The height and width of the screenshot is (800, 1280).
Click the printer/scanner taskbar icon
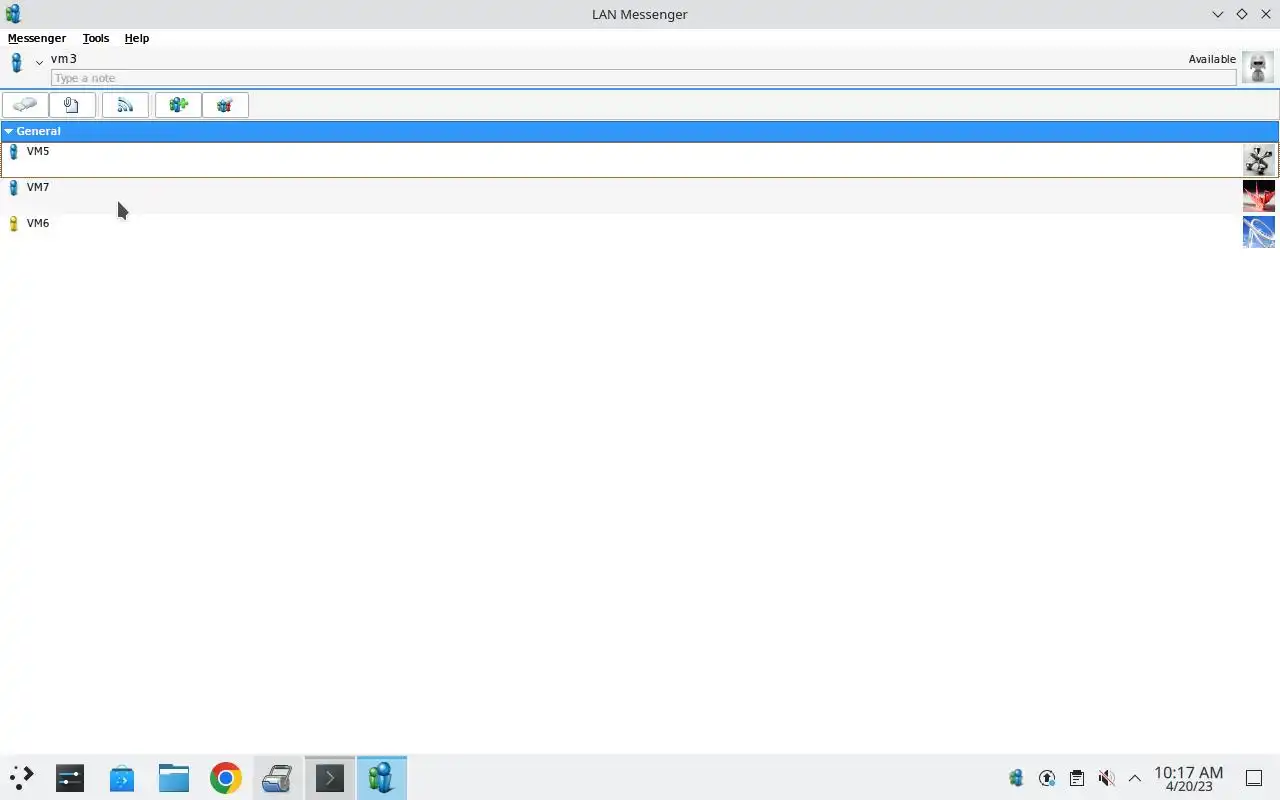278,777
